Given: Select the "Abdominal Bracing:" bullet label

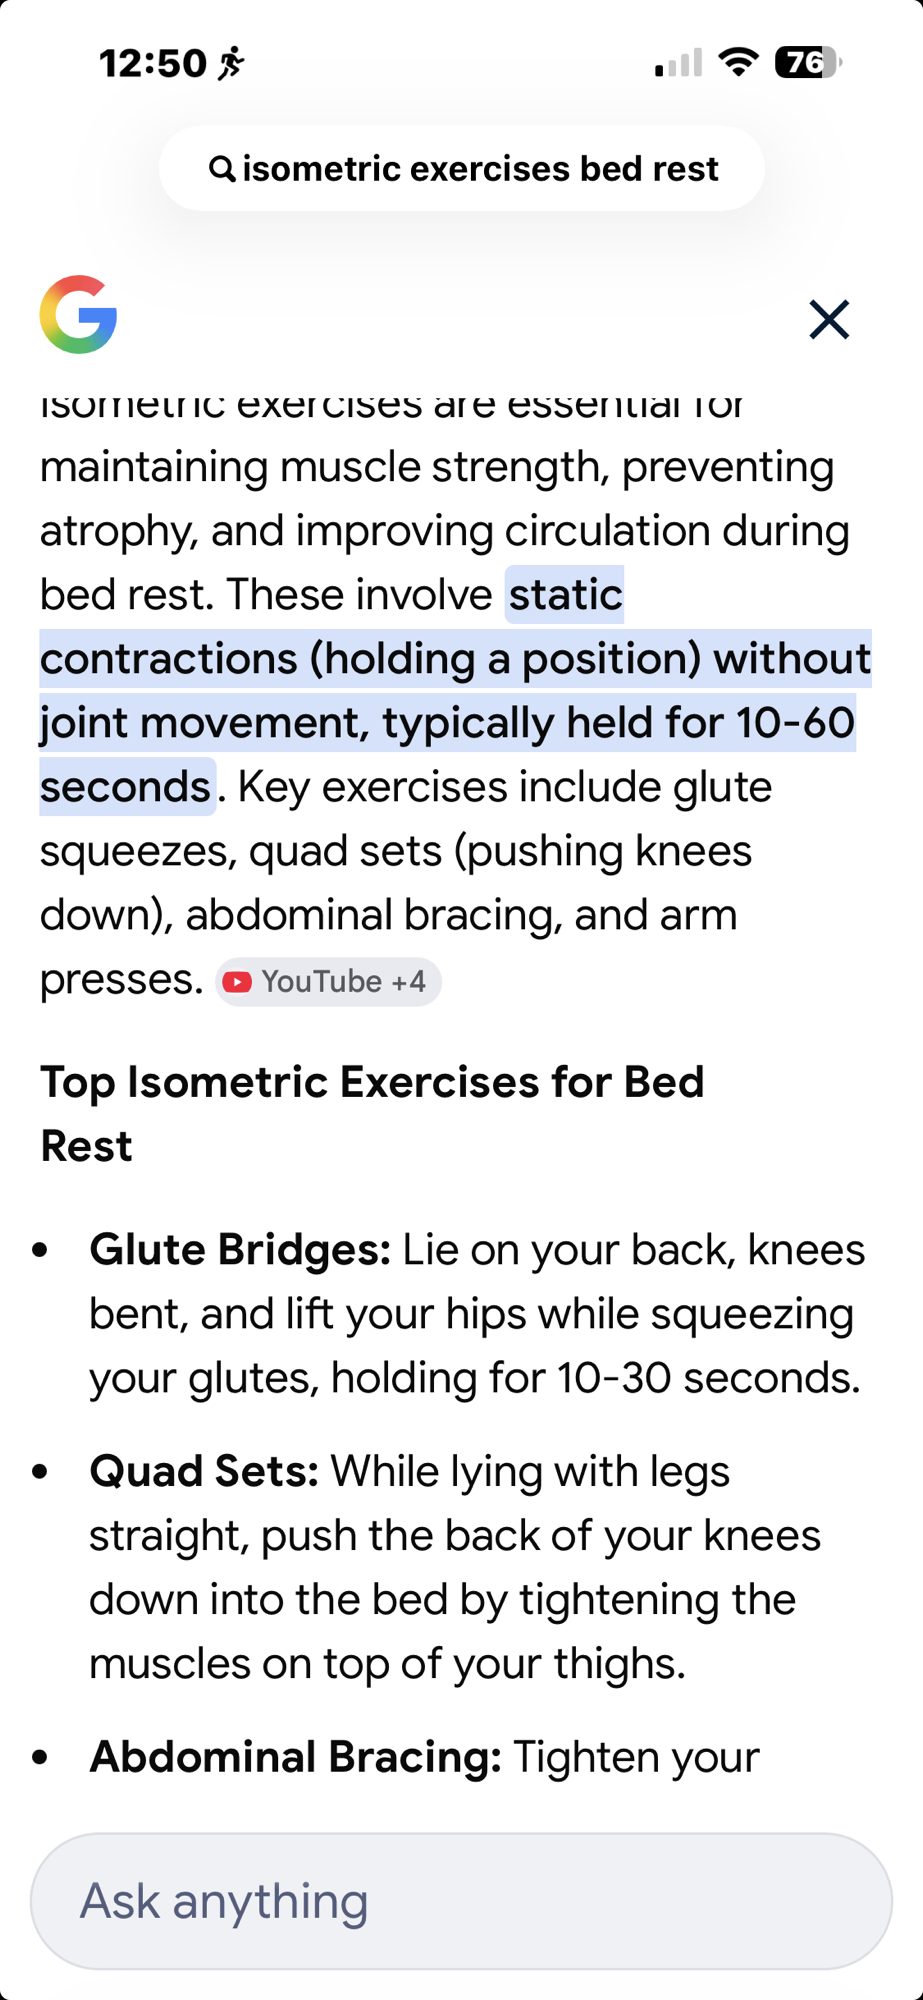Looking at the screenshot, I should [x=295, y=1757].
